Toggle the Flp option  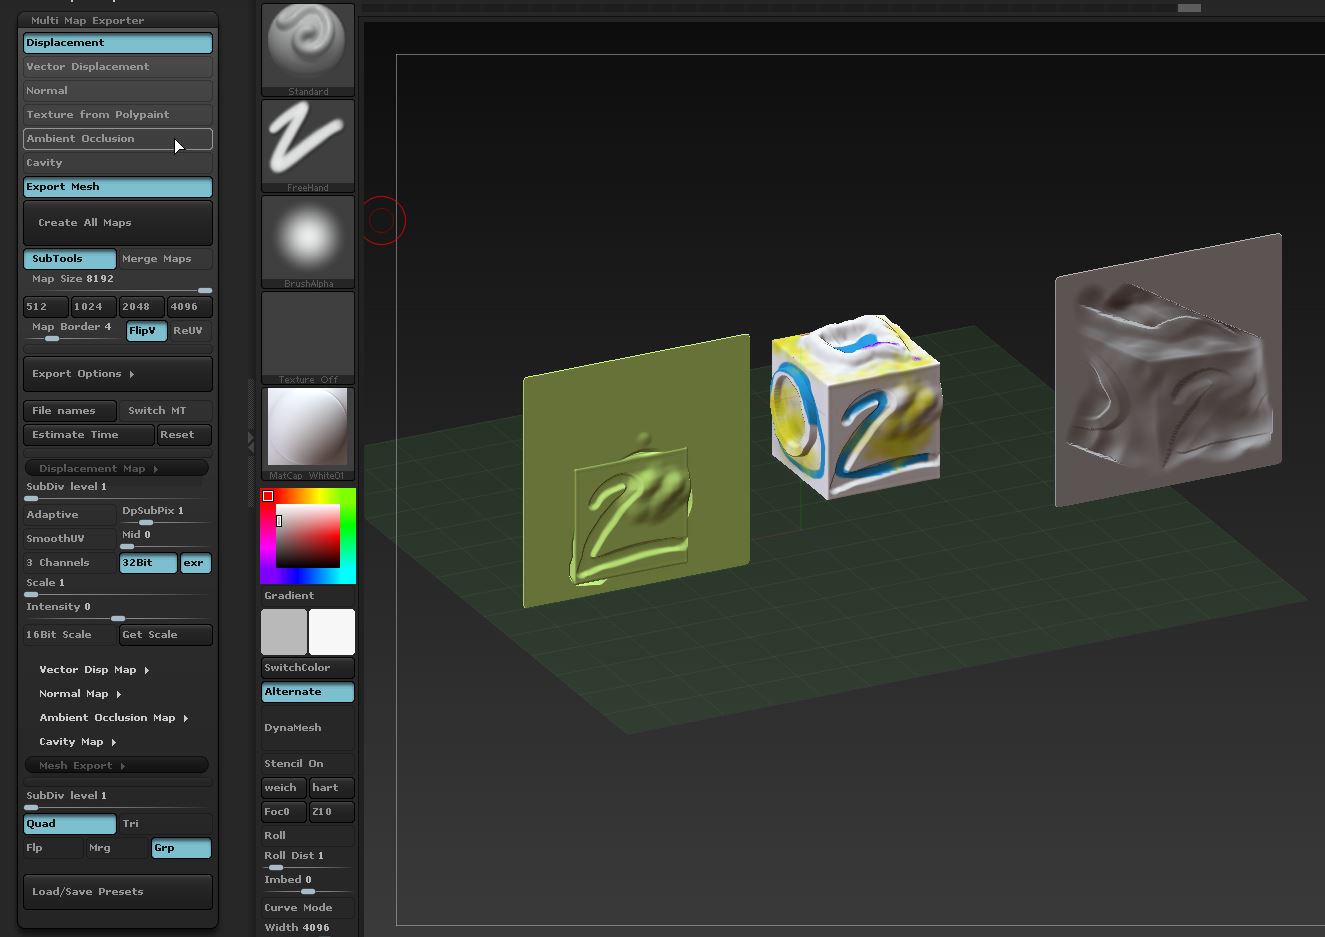(53, 848)
